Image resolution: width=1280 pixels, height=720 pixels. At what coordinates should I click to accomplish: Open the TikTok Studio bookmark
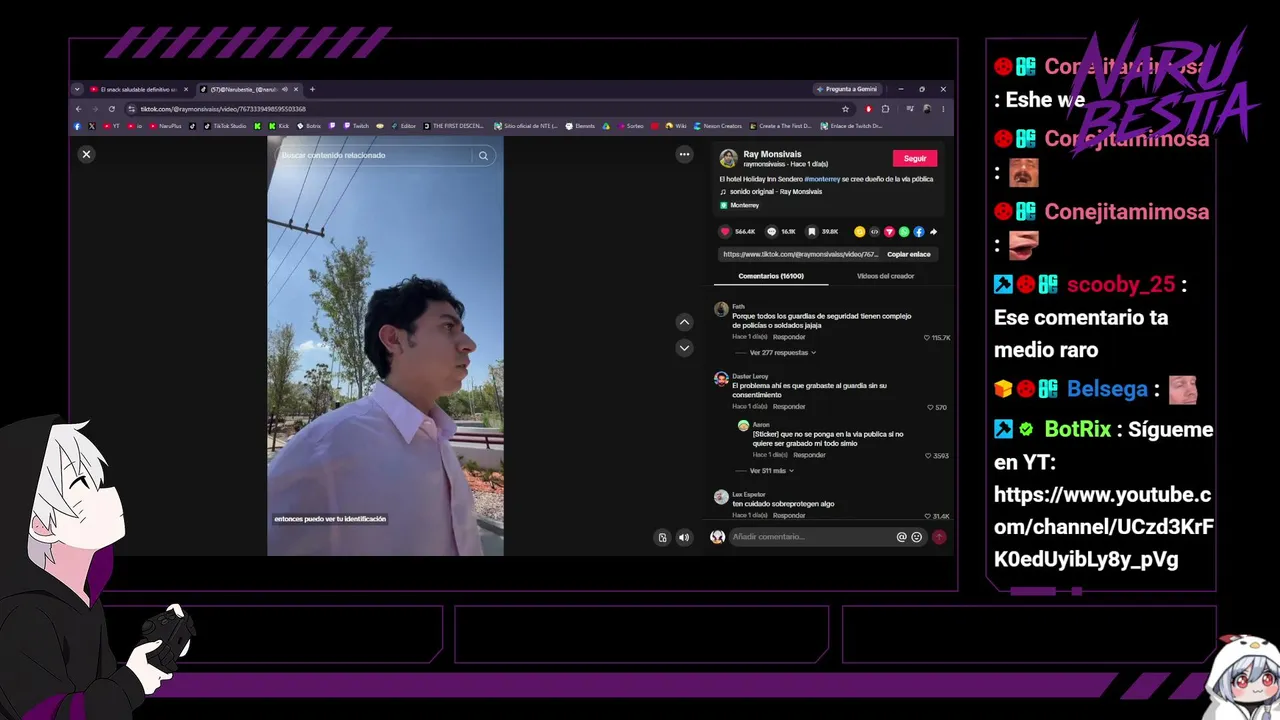coord(225,126)
